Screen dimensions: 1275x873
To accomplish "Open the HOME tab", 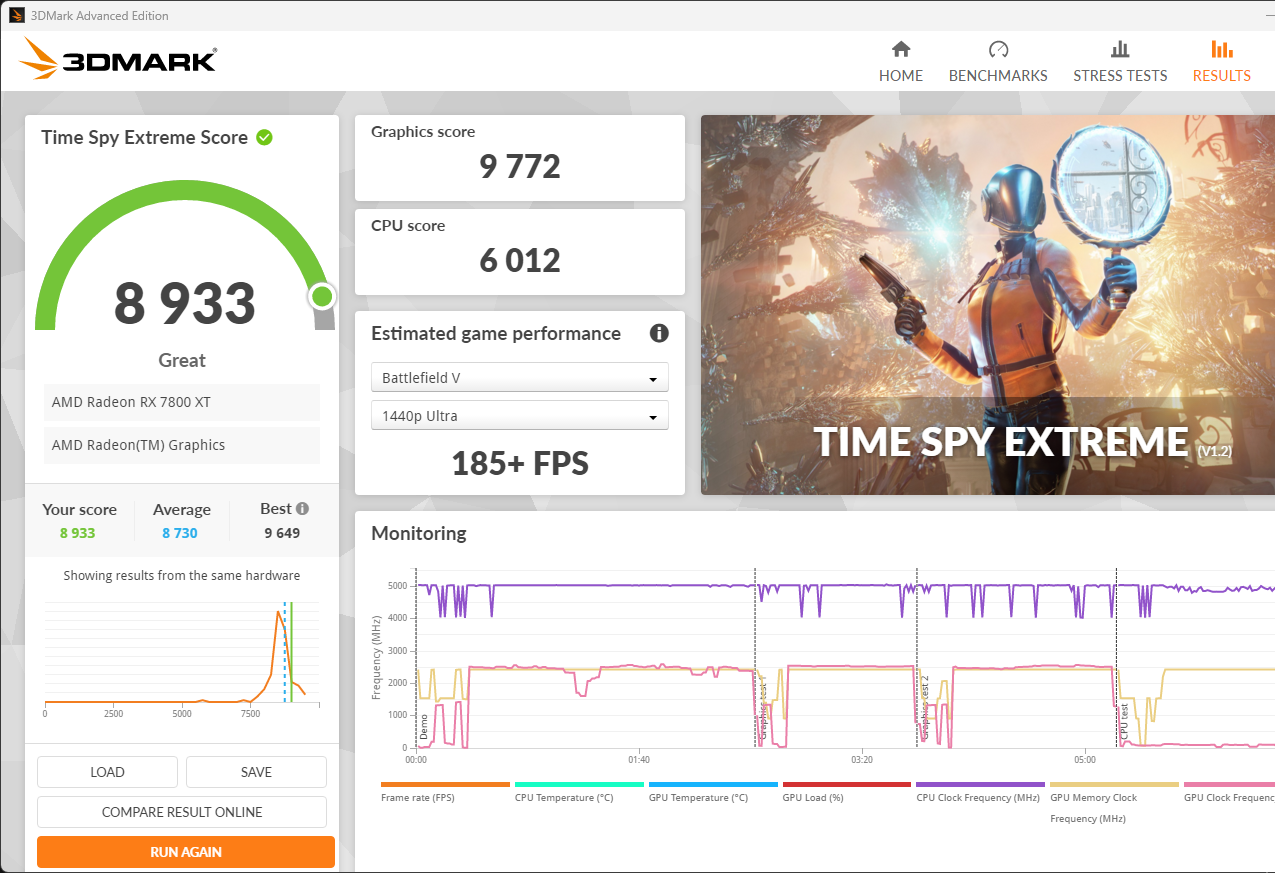I will tap(901, 60).
